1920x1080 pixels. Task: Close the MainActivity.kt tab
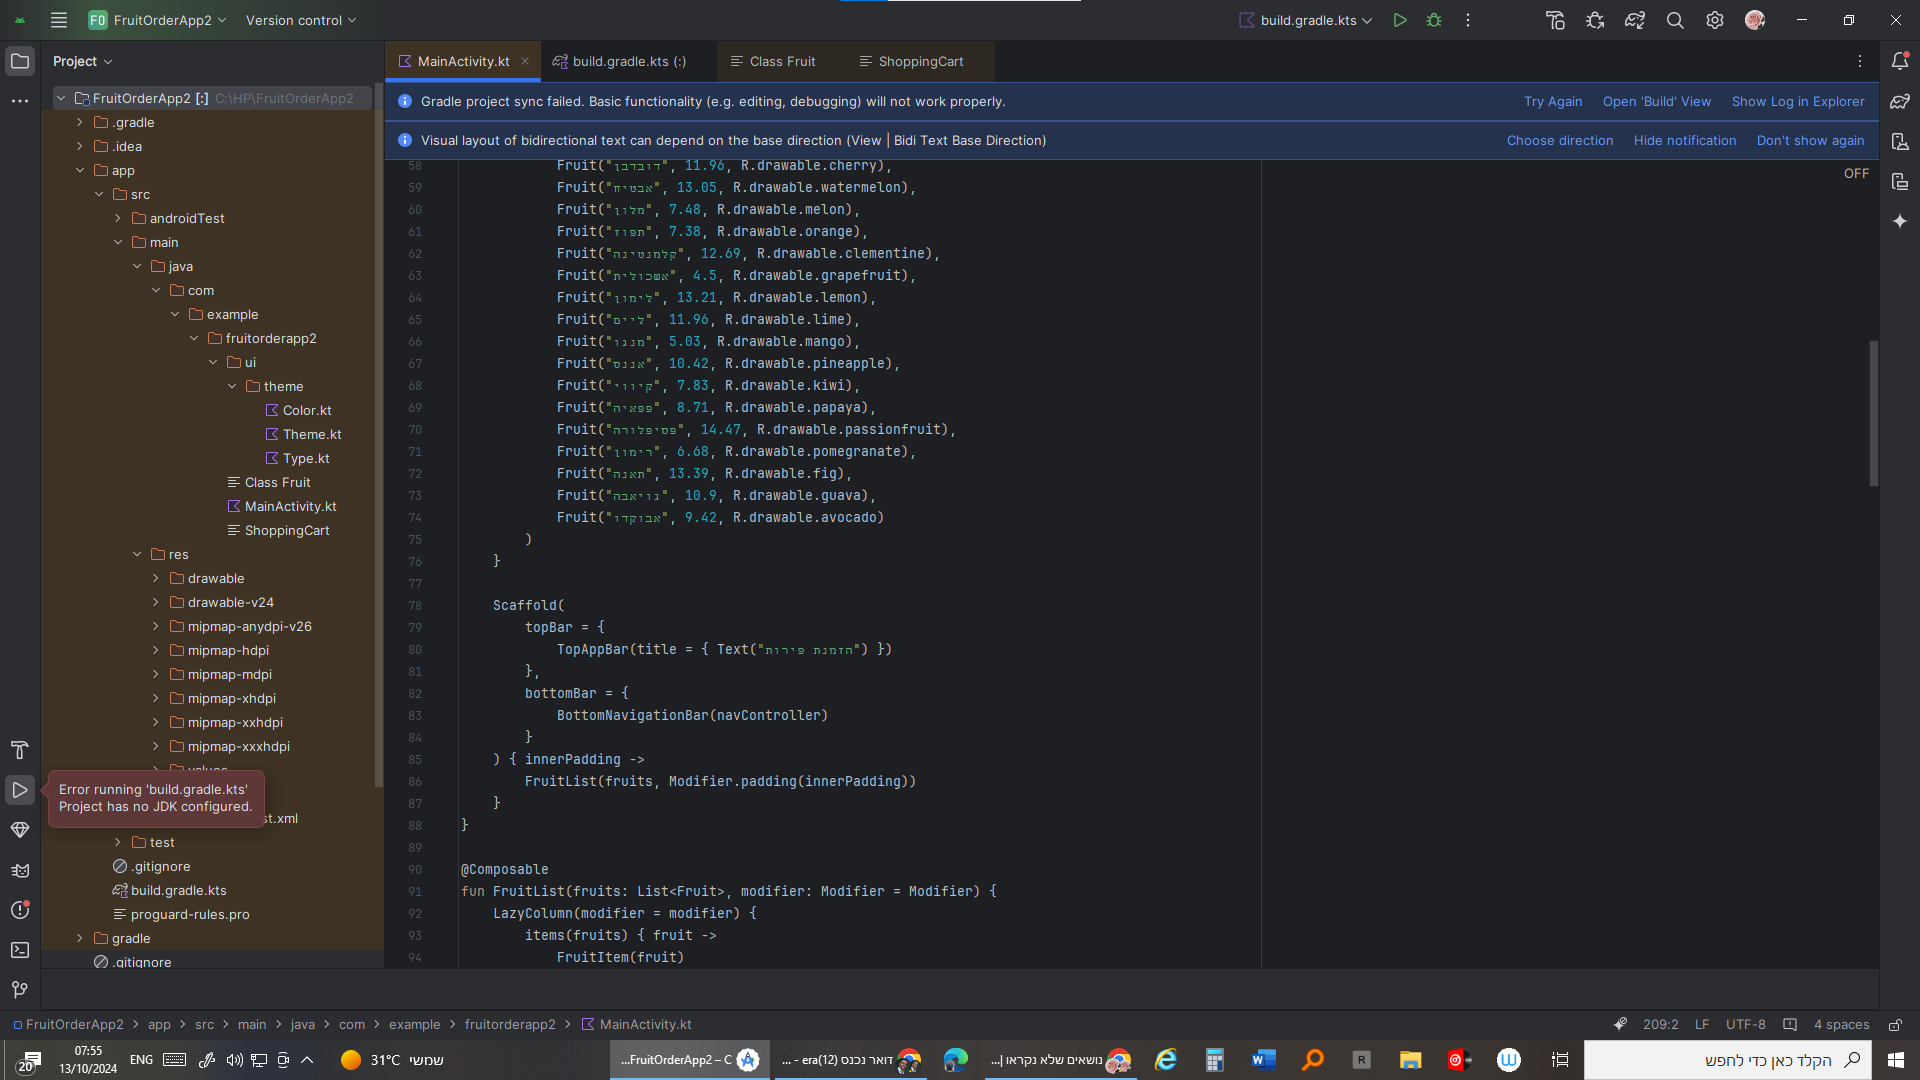pos(525,61)
